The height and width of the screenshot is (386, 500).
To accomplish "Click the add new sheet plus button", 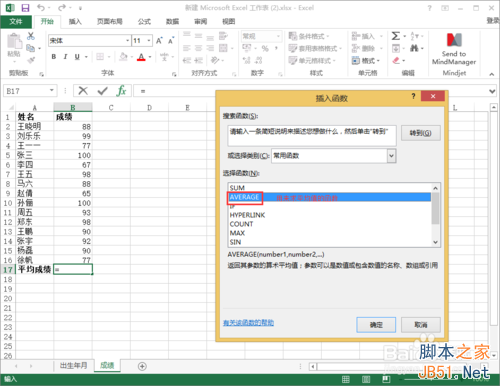I will coord(142,366).
